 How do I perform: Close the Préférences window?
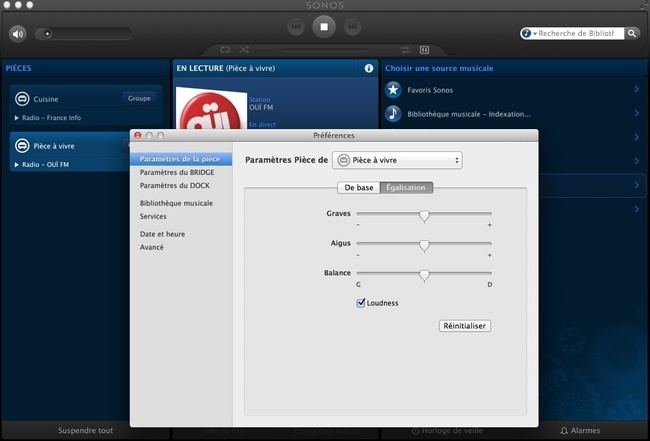[138, 136]
